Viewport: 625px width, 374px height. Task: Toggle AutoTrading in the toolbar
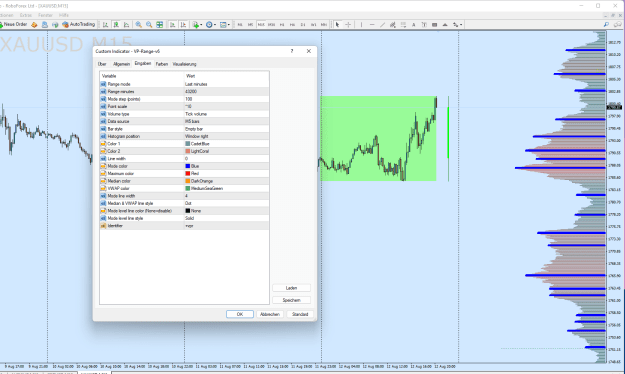(x=79, y=24)
